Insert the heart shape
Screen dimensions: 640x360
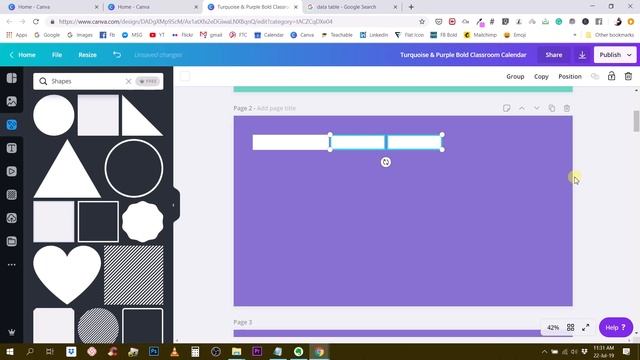coord(67,274)
